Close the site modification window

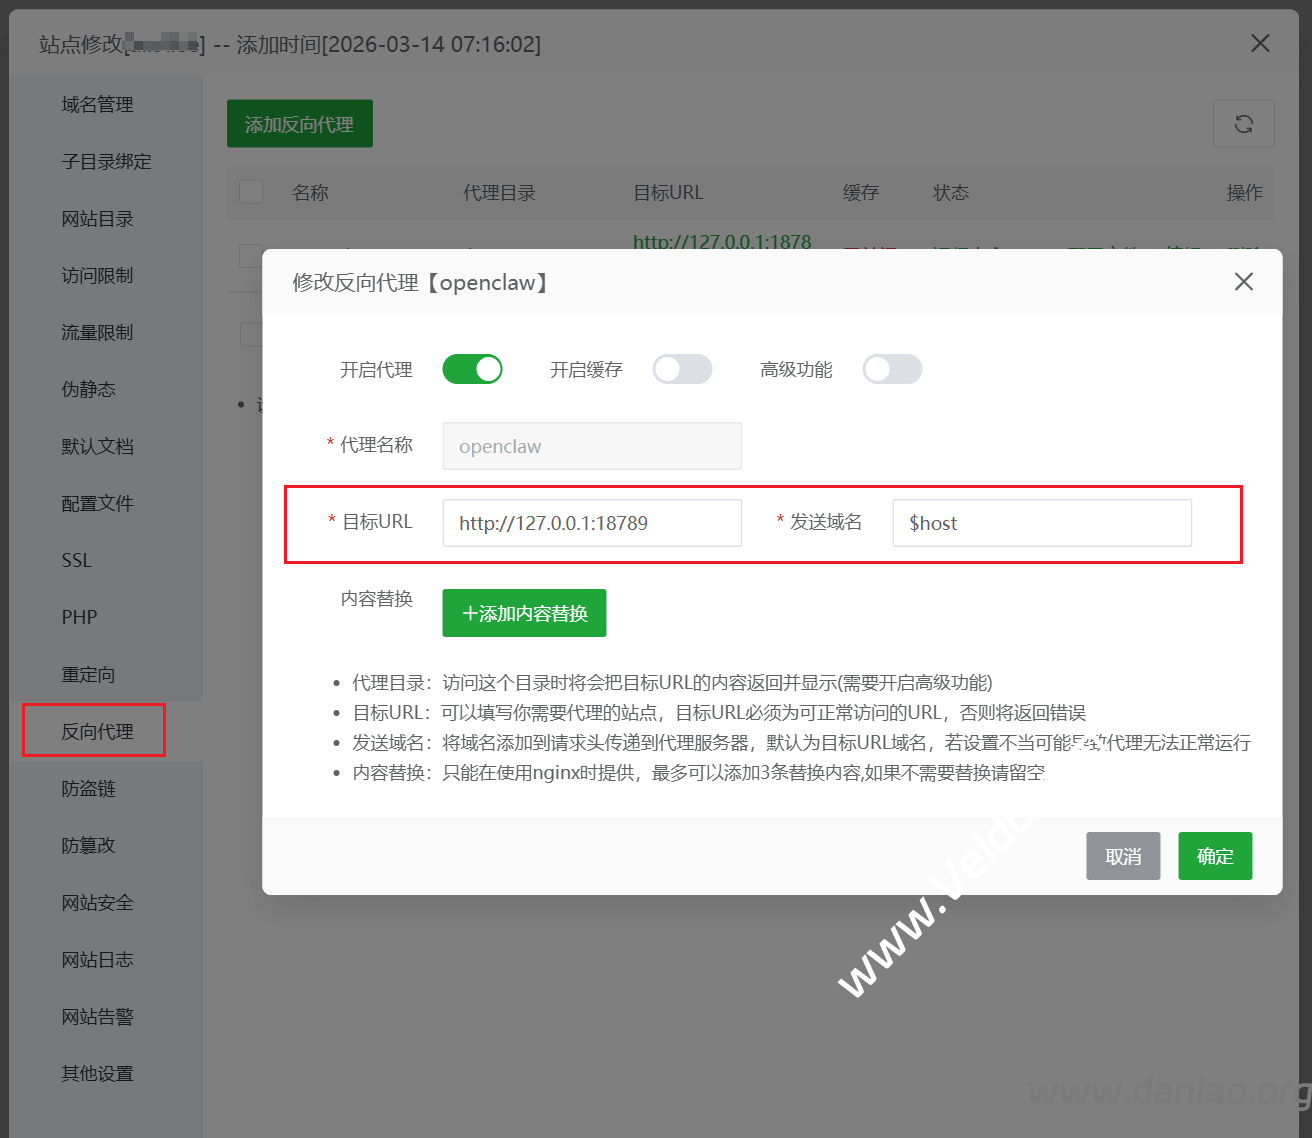[x=1260, y=43]
